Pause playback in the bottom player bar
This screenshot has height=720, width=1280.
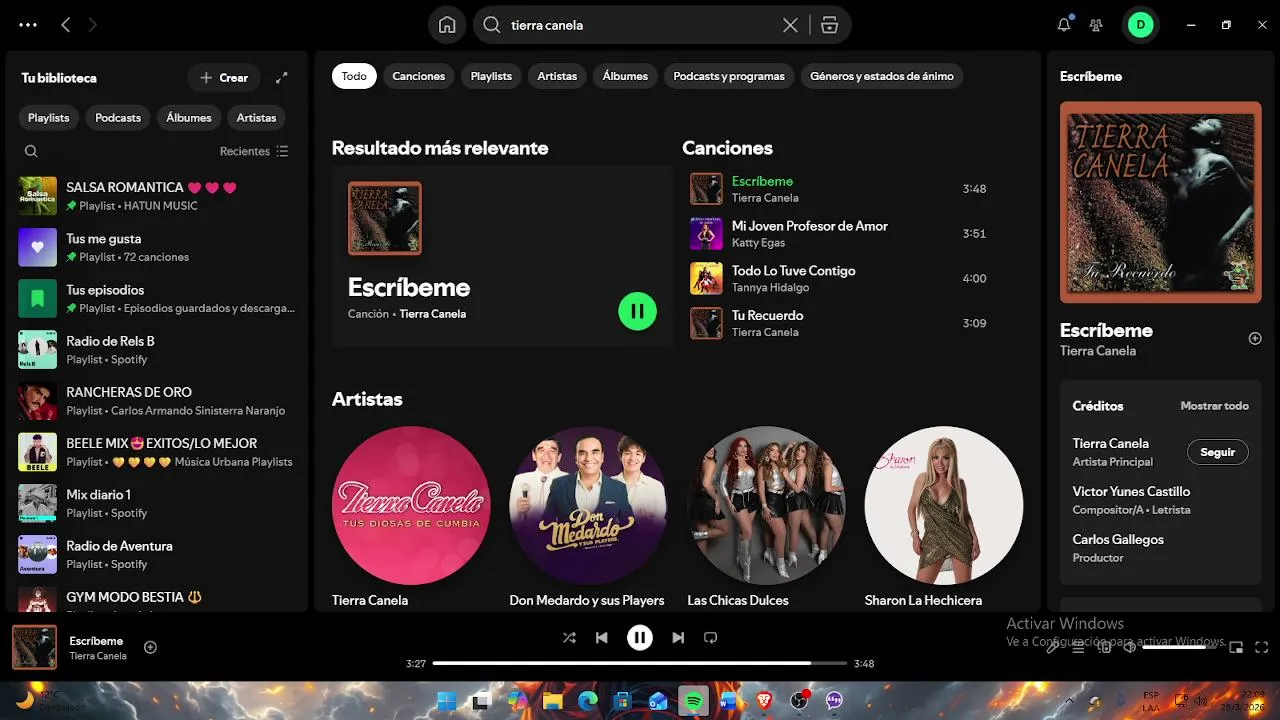(x=640, y=637)
